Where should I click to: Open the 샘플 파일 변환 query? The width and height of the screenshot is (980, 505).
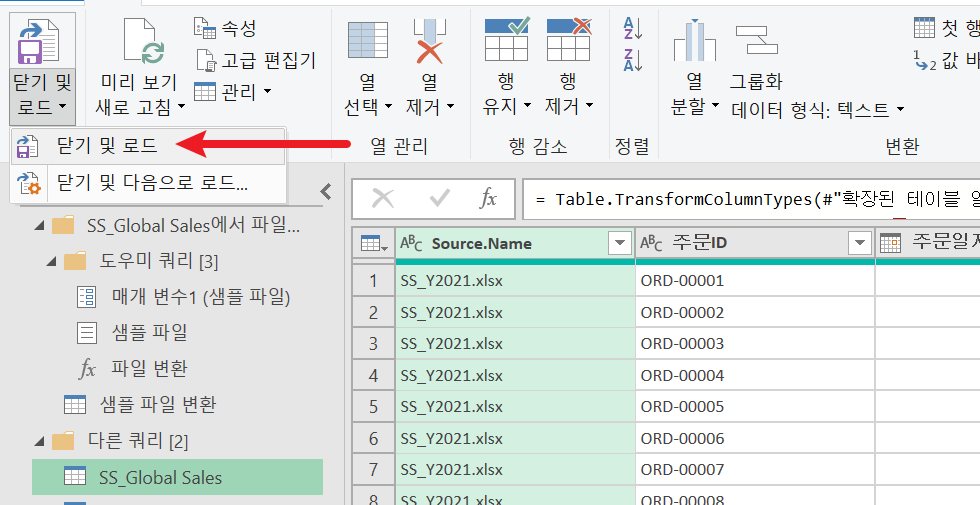click(x=158, y=404)
